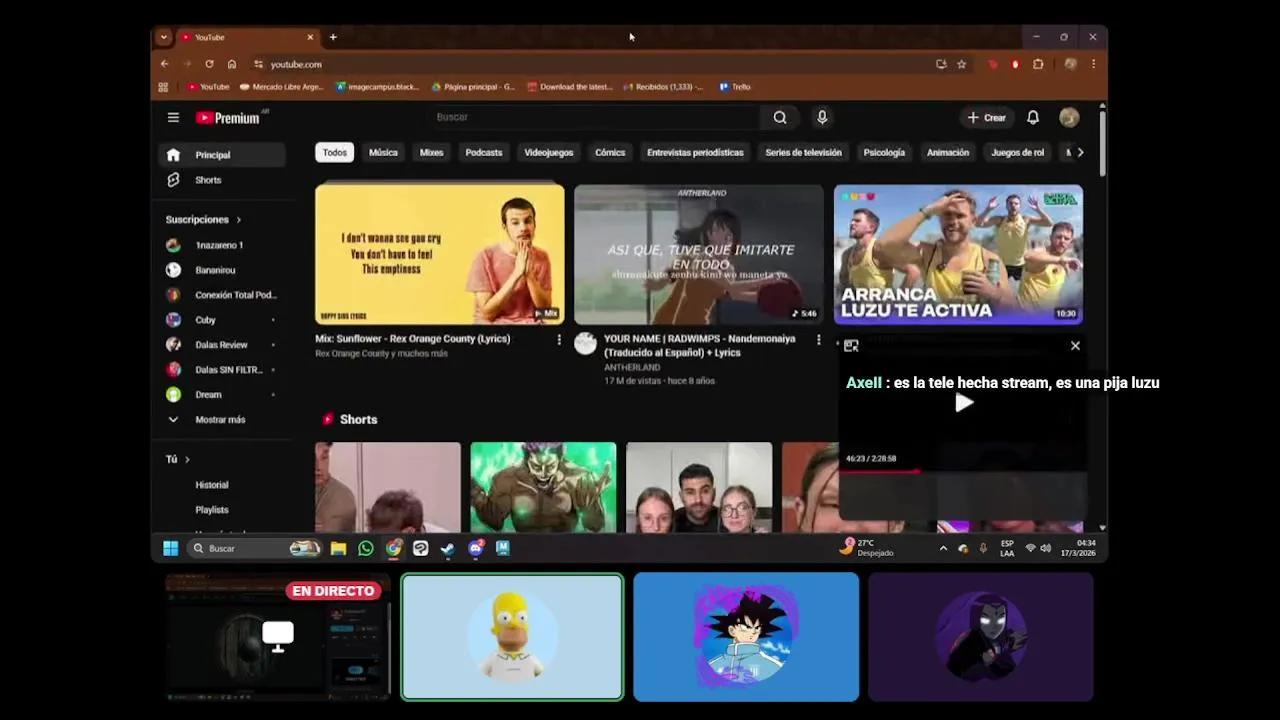Select the Animación chip
Screen dimensions: 1280x720
(948, 153)
